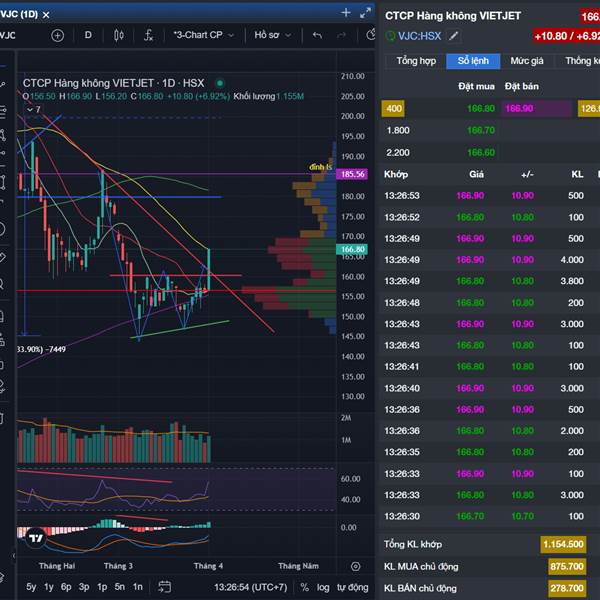Open the D interval selector
600x600 pixels.
(88, 35)
